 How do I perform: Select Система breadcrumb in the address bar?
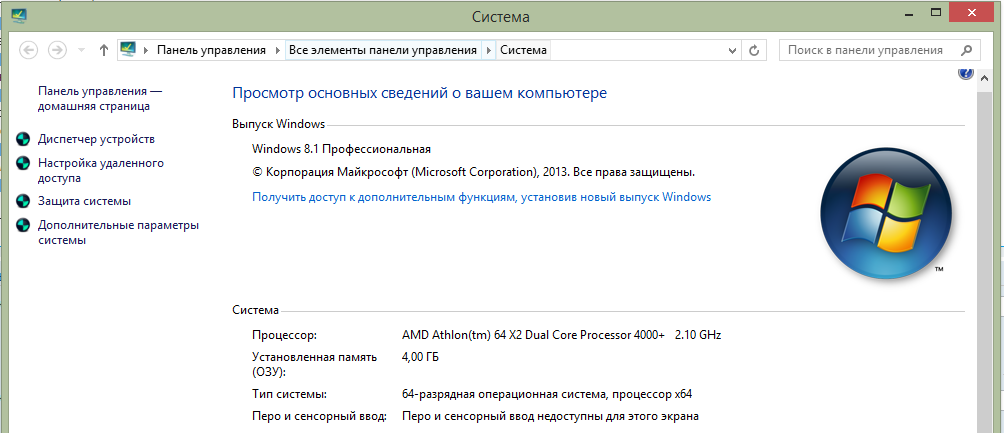(523, 50)
